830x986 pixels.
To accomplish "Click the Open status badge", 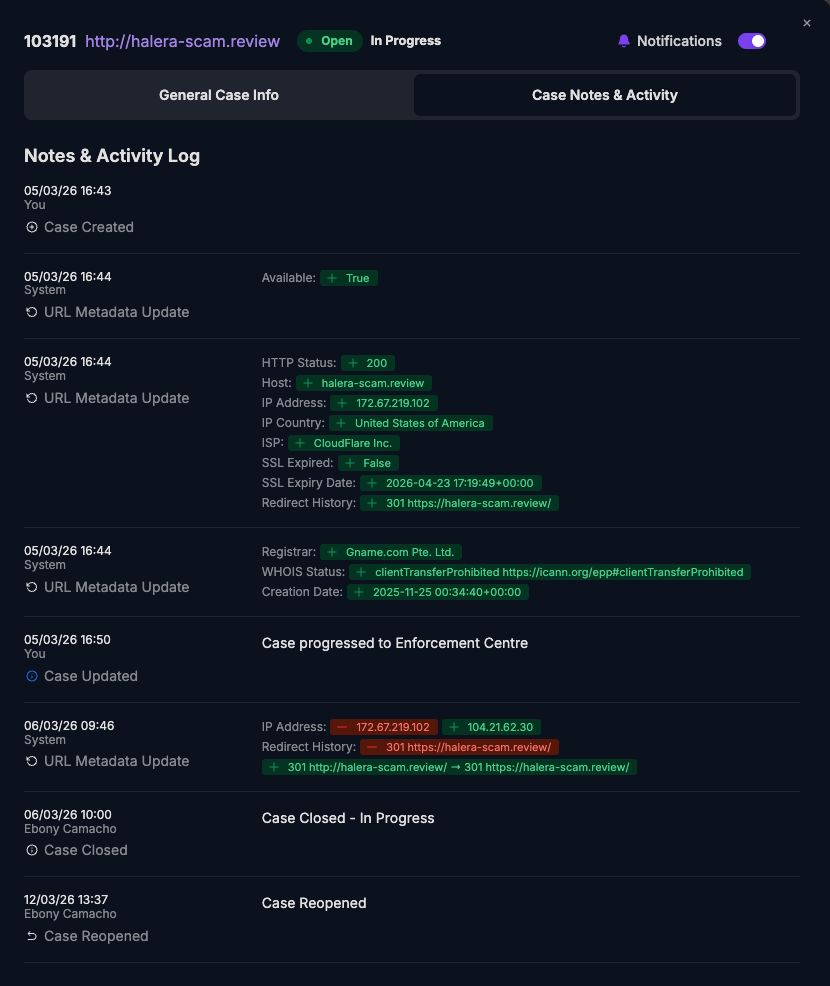I will pyautogui.click(x=330, y=41).
